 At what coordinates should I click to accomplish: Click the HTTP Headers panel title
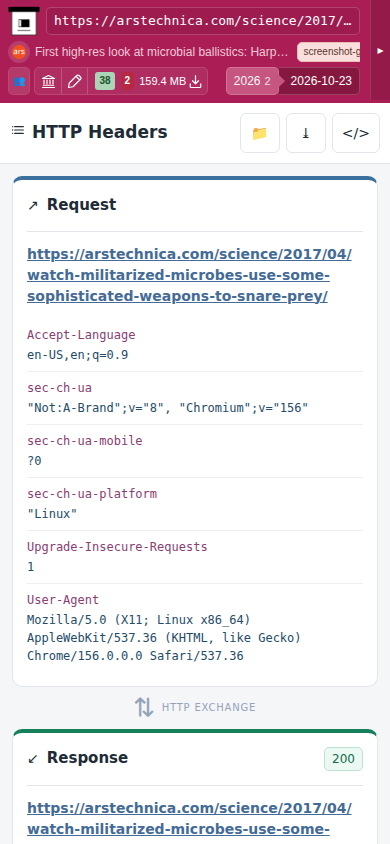click(x=100, y=132)
